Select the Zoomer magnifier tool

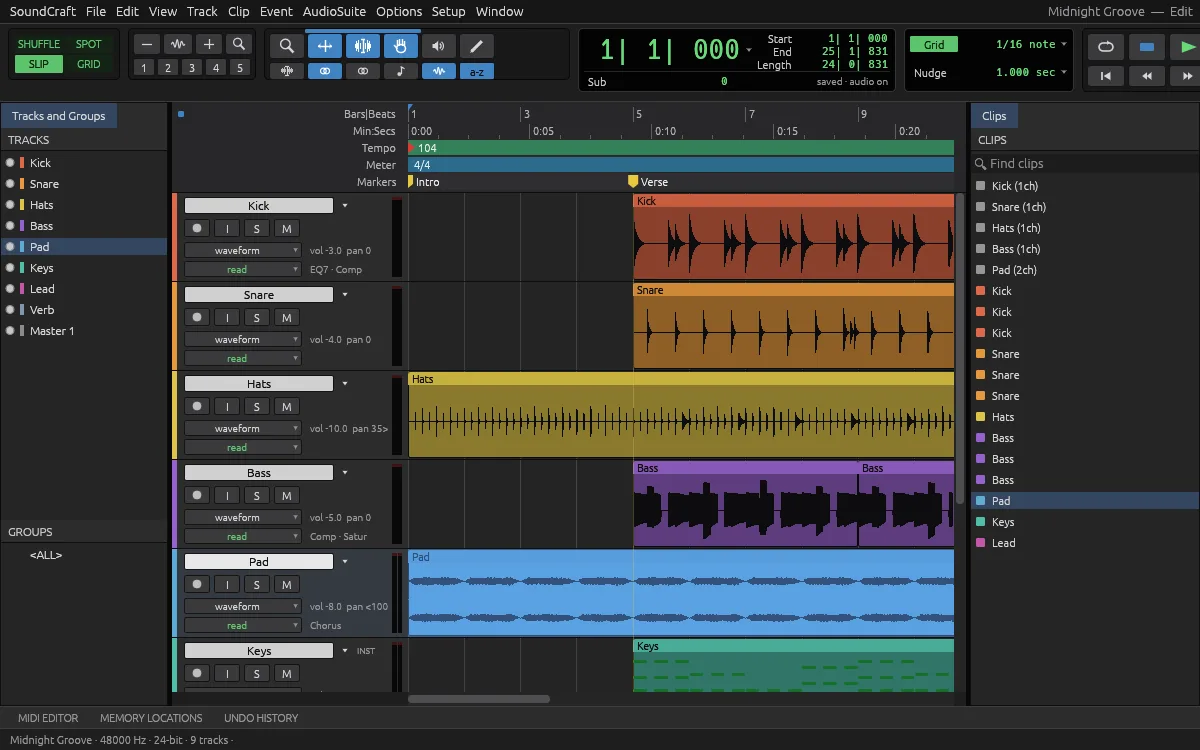pos(287,46)
